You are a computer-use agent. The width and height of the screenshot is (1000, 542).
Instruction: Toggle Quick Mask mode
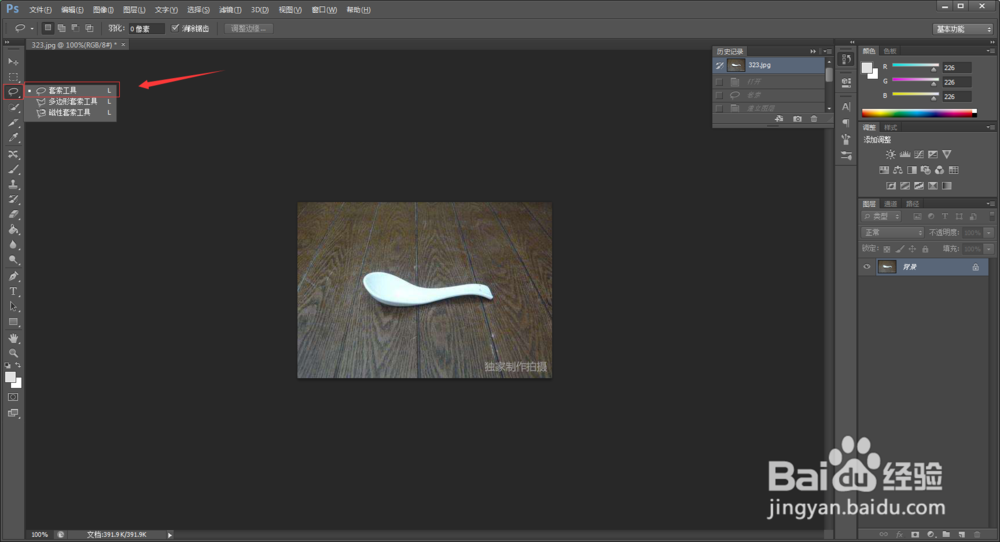click(x=13, y=397)
